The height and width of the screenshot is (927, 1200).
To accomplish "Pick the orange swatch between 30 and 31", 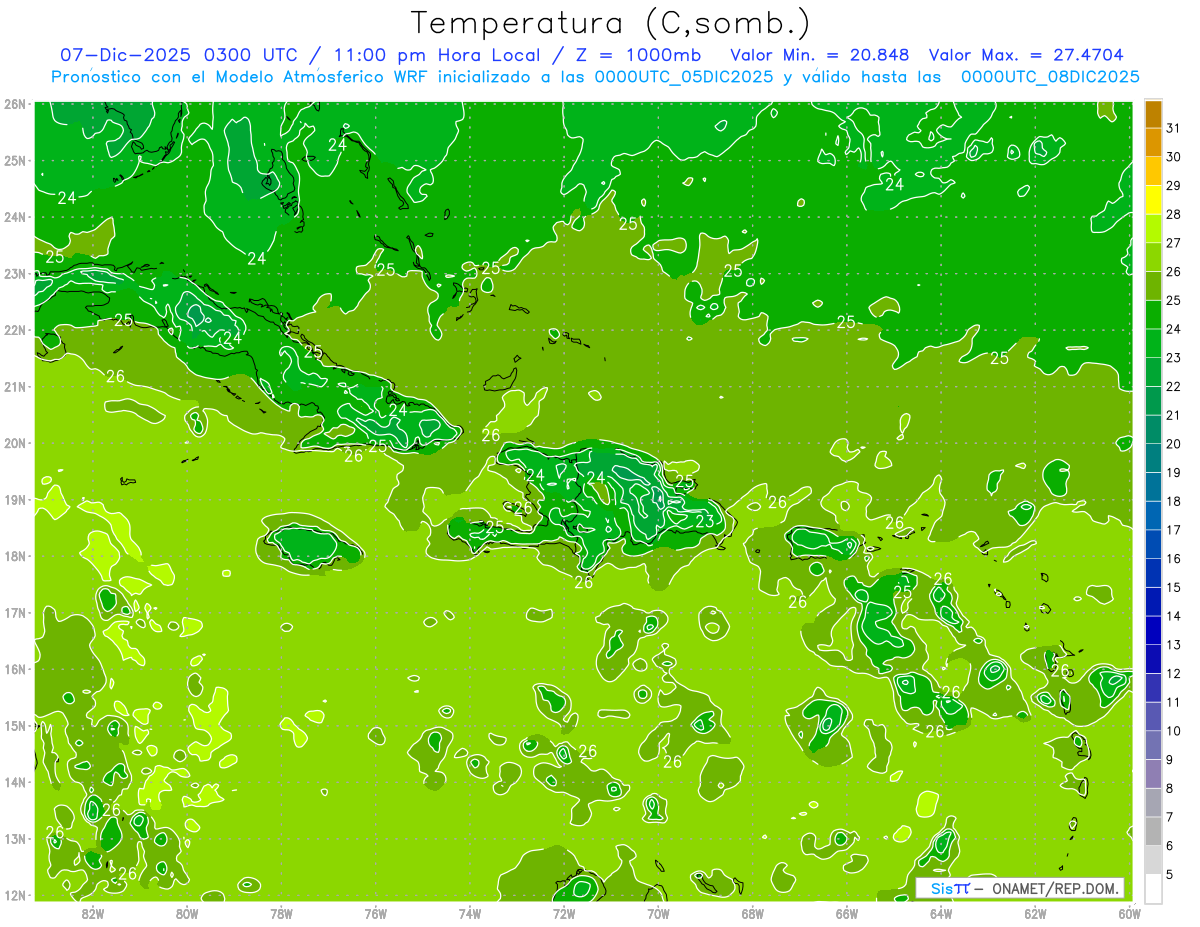I will (x=1153, y=143).
